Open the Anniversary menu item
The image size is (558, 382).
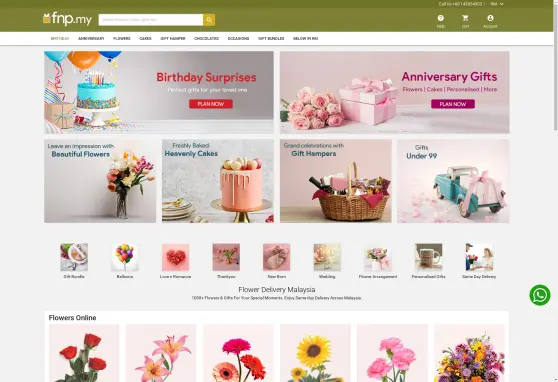[x=91, y=38]
